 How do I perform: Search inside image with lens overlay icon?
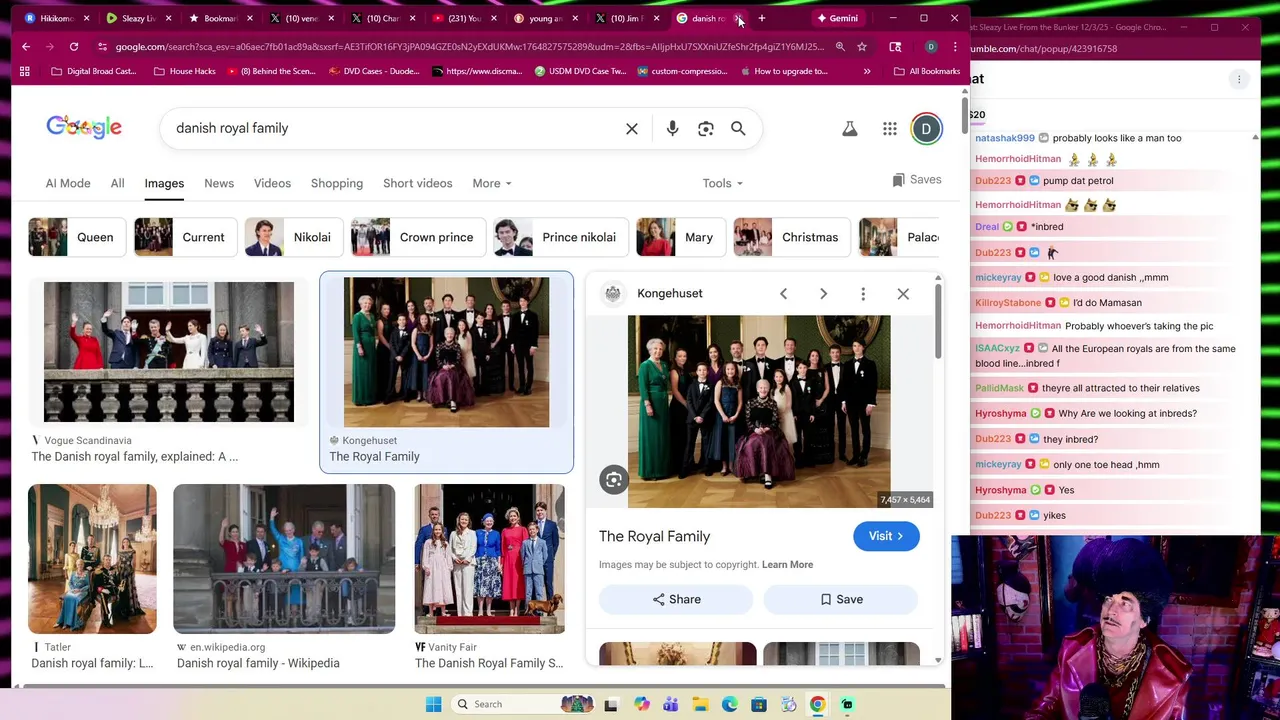click(x=614, y=480)
